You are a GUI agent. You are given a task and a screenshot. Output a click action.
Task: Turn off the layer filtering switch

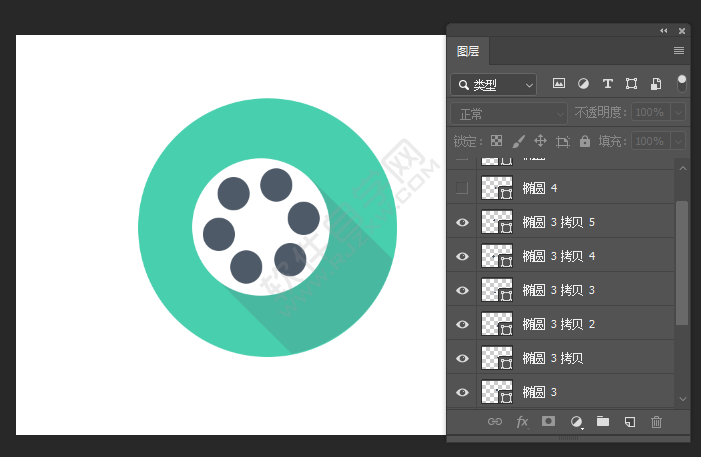click(x=682, y=83)
